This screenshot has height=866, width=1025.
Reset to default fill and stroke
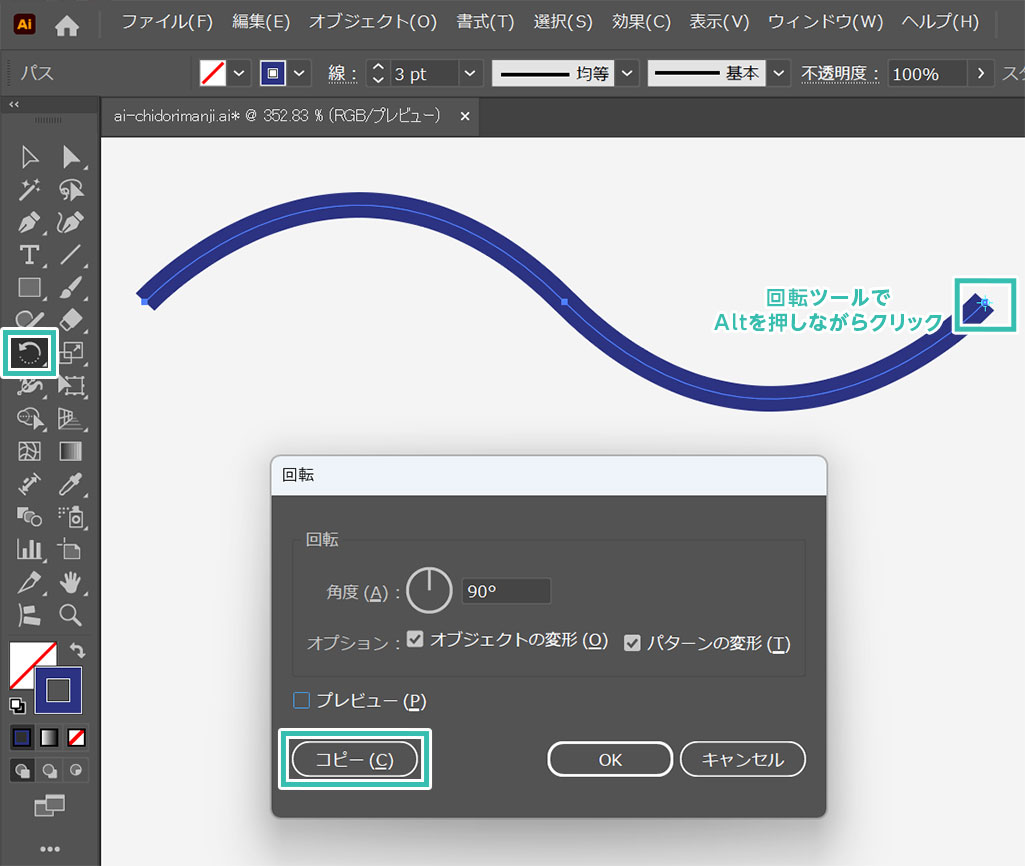(17, 705)
